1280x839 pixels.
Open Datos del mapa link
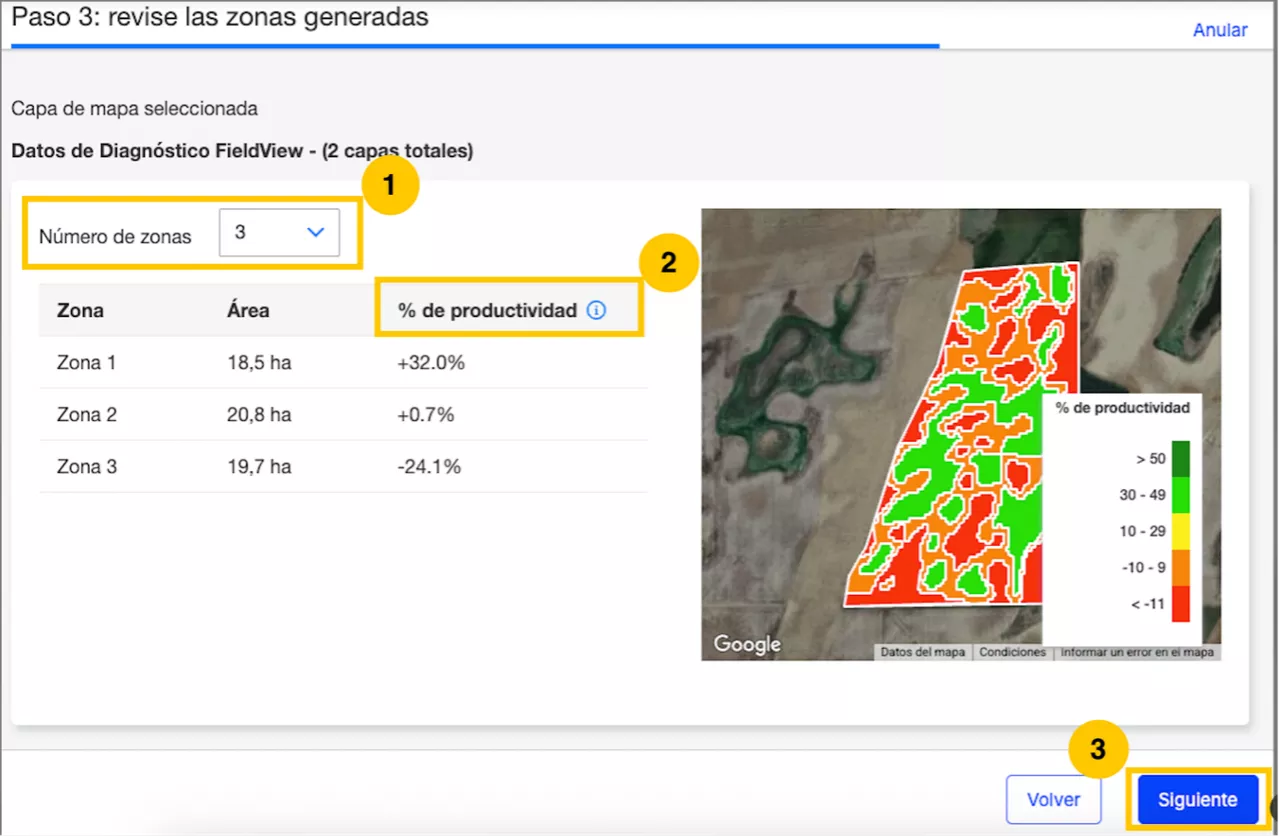(922, 652)
